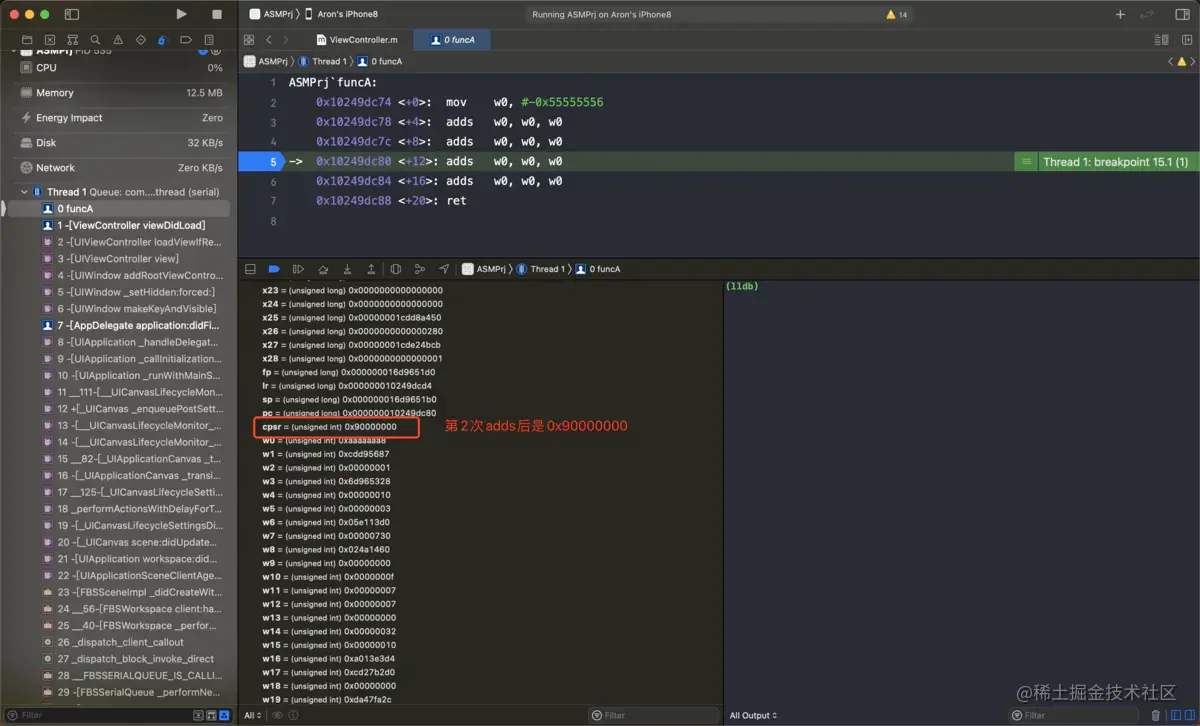1200x726 pixels.
Task: Open the Find navigator
Action: 95,40
